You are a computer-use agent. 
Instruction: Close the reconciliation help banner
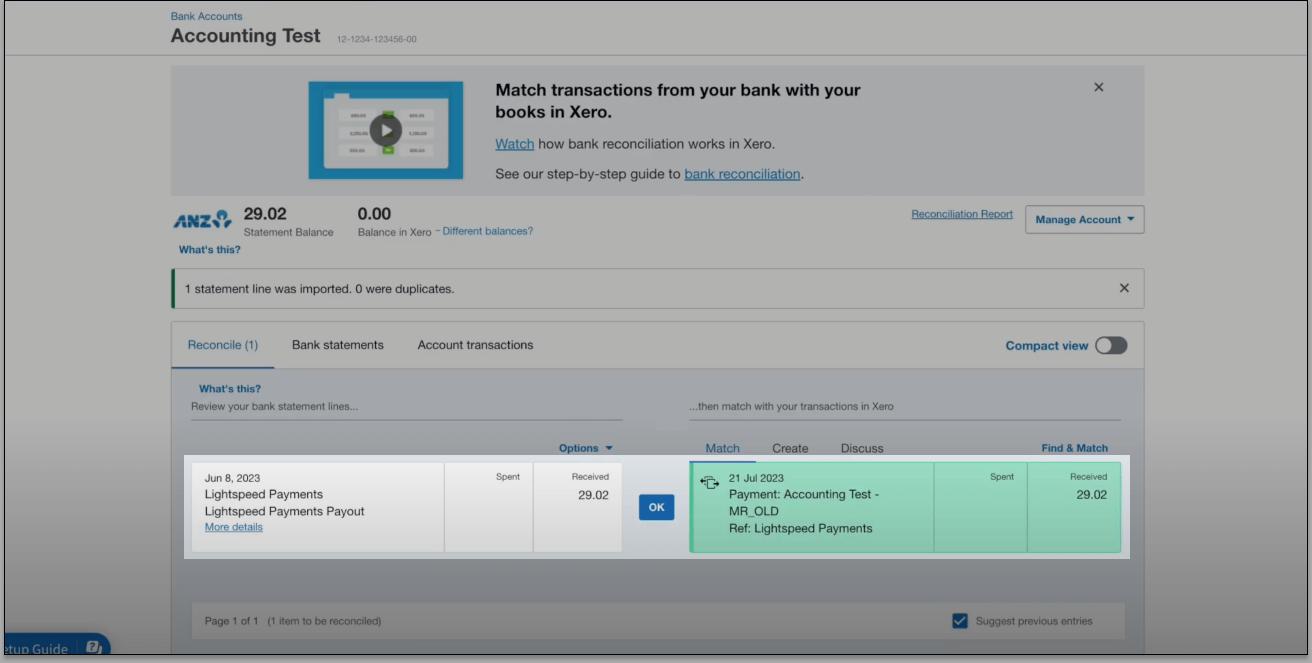(1099, 87)
